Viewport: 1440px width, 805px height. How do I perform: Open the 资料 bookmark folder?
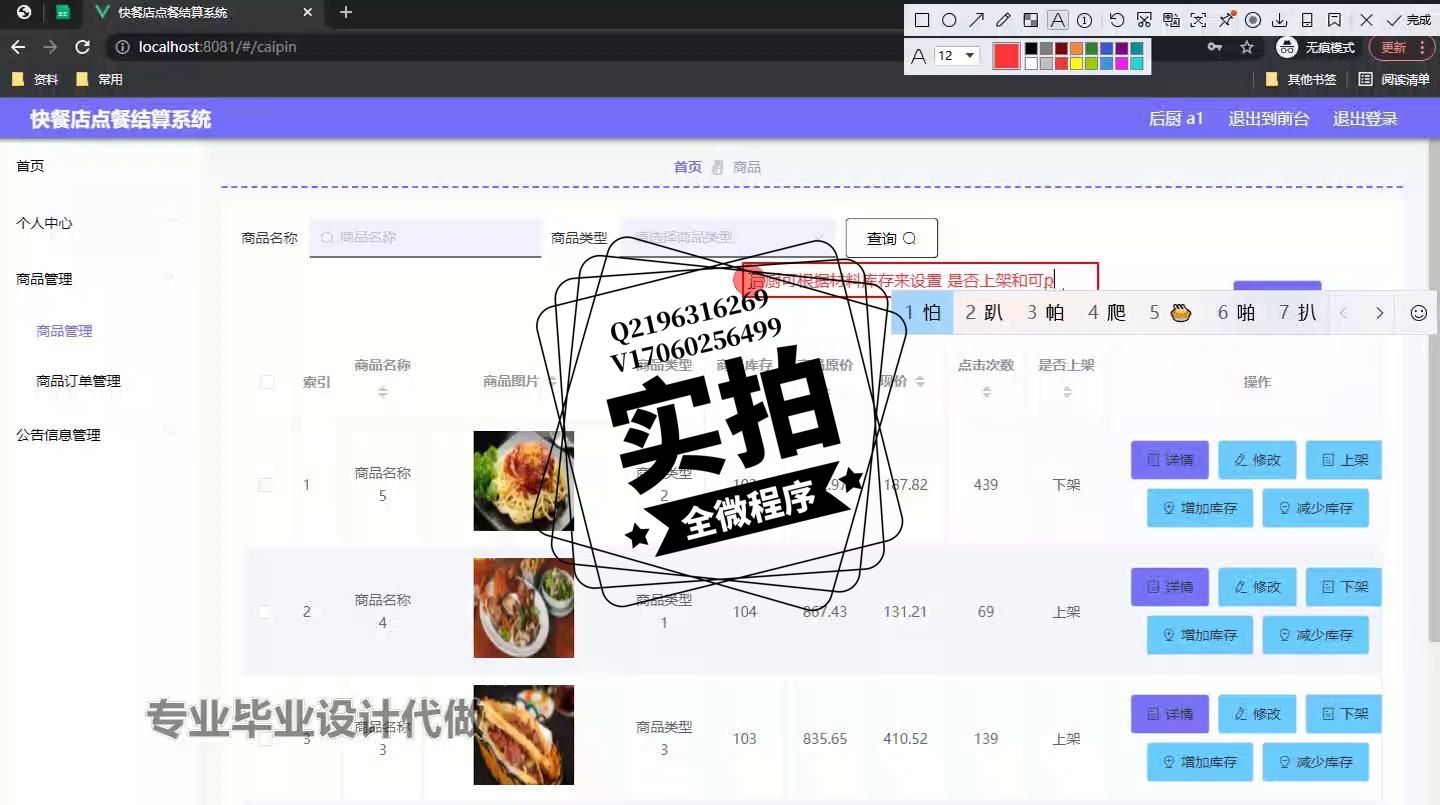pos(34,79)
